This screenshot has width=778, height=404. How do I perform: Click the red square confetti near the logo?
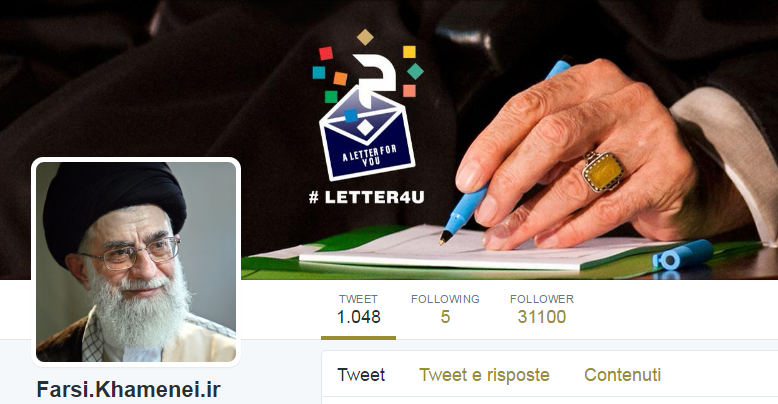(326, 53)
